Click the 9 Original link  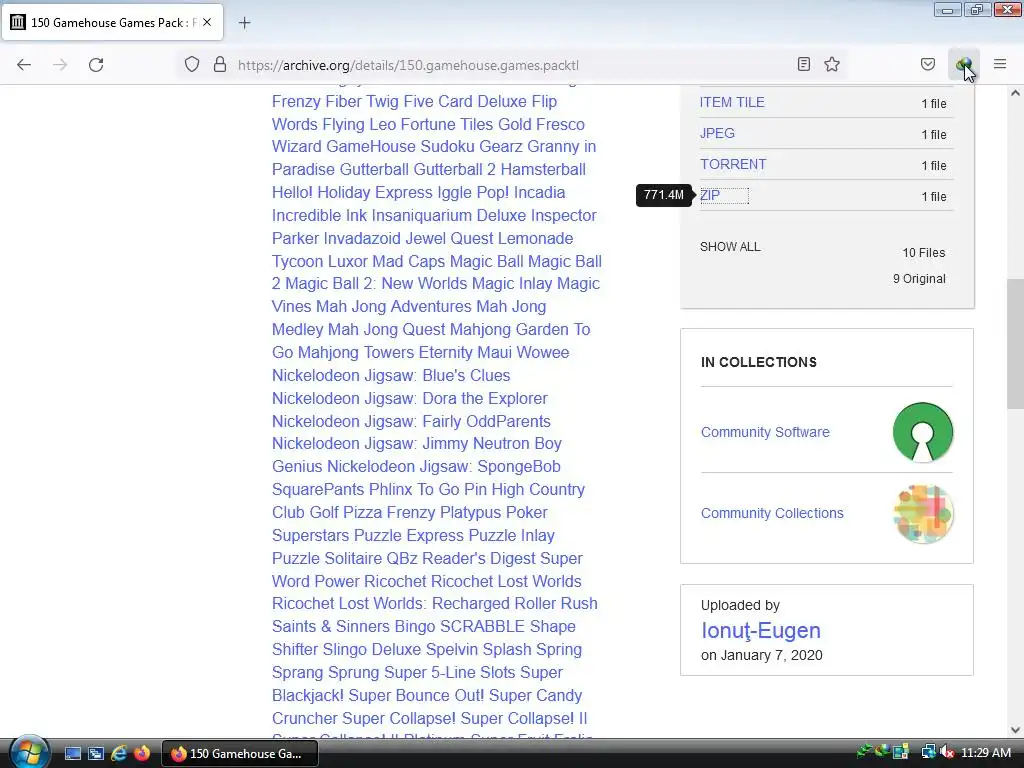919,279
